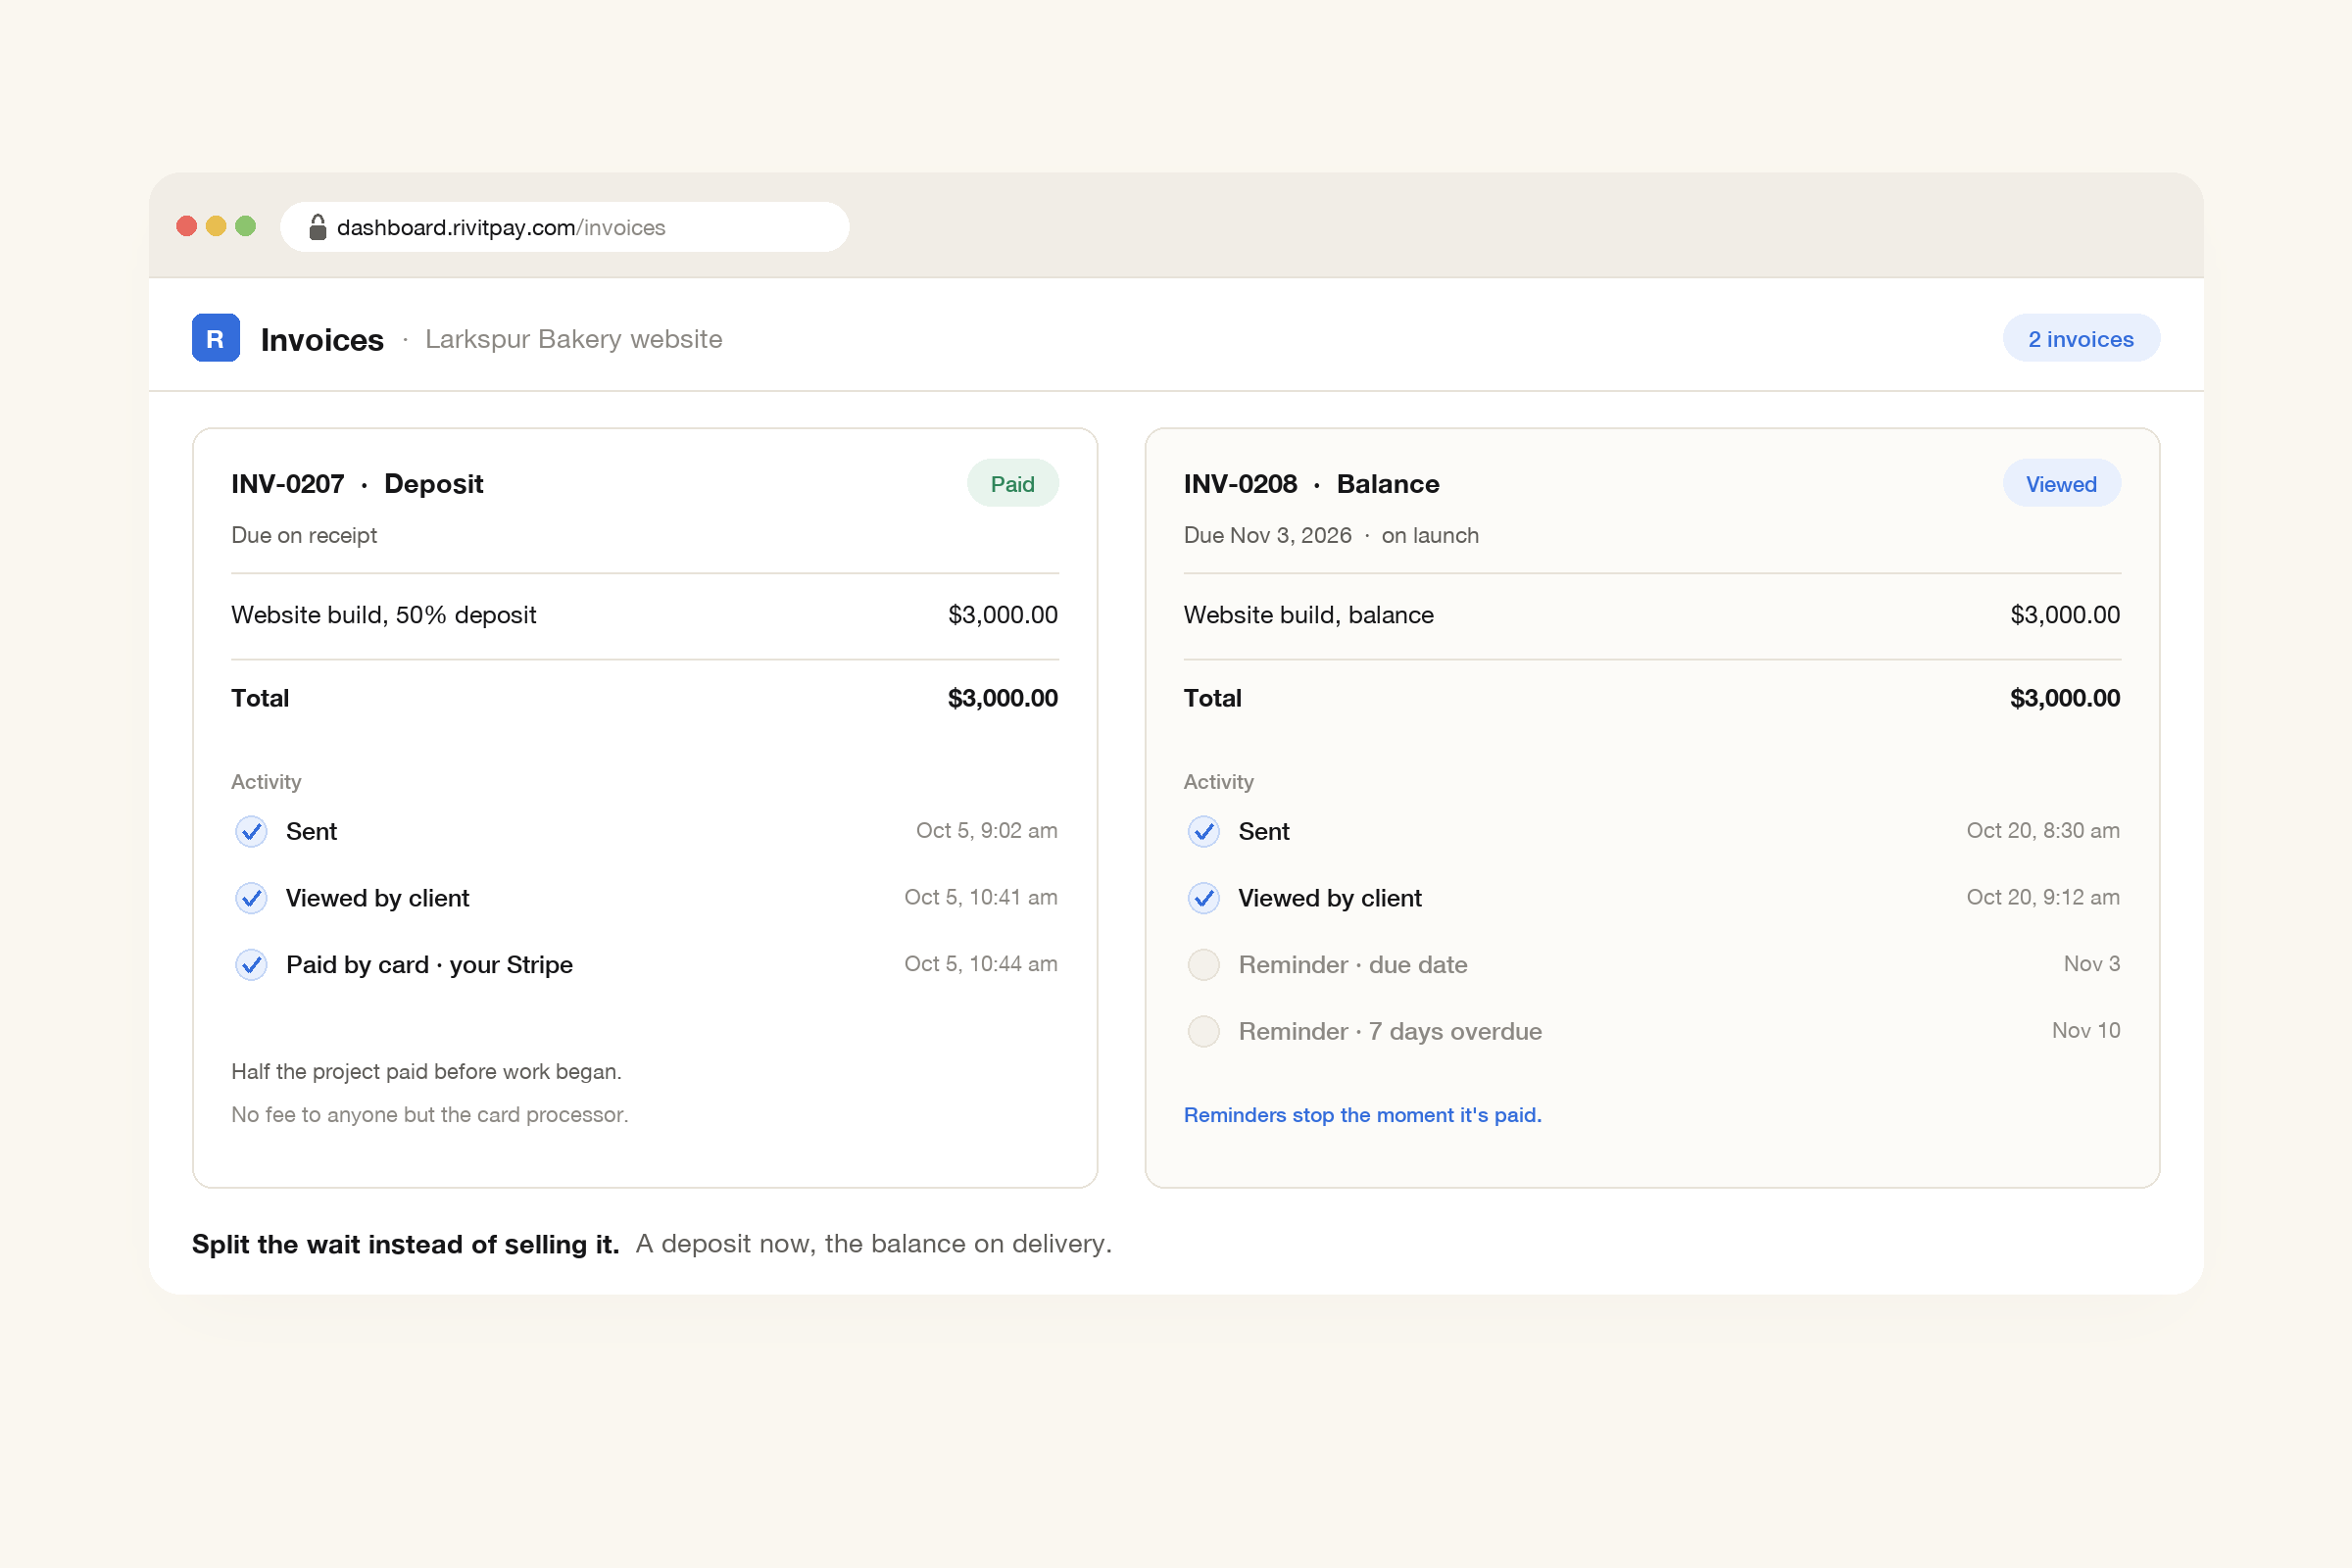Click the Sent check icon on INV-0208
Viewport: 2352px width, 1568px height.
point(1204,831)
